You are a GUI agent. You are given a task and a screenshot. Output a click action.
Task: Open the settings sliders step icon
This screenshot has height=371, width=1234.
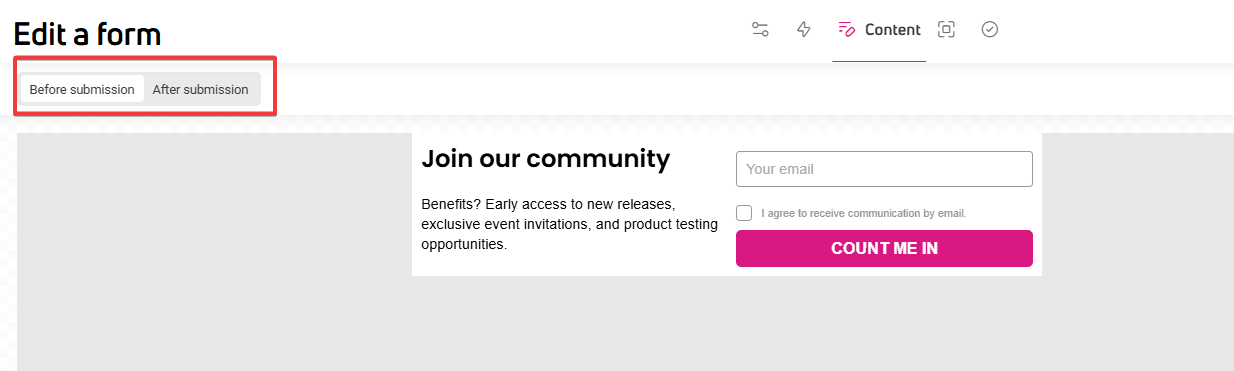760,29
